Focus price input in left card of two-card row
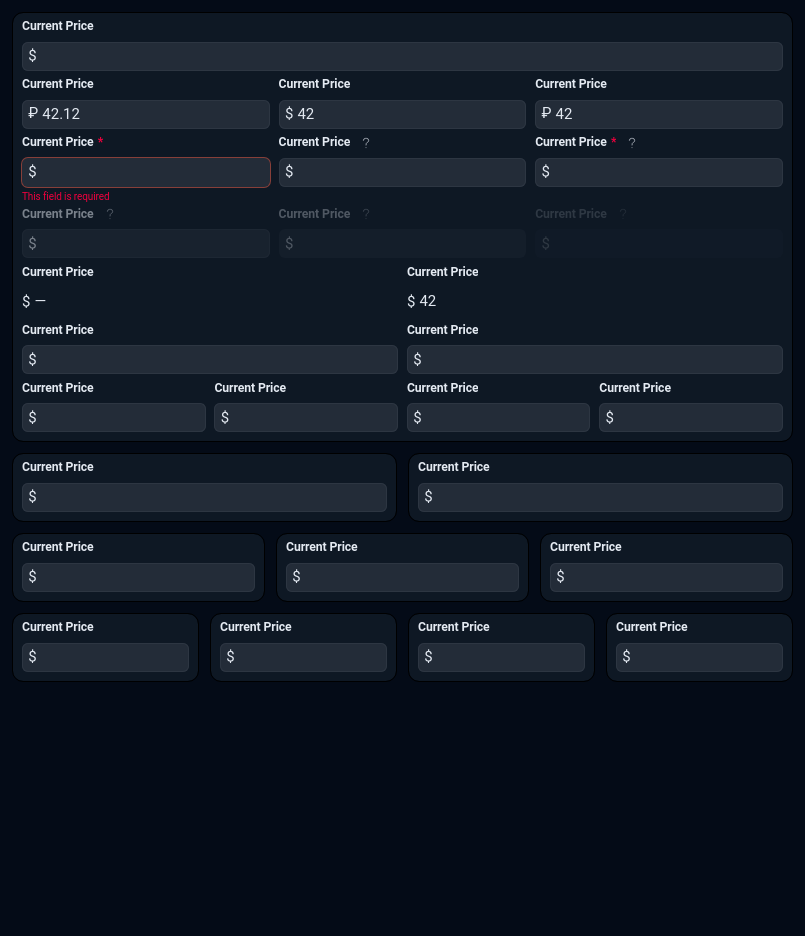The width and height of the screenshot is (805, 936). pyautogui.click(x=204, y=497)
